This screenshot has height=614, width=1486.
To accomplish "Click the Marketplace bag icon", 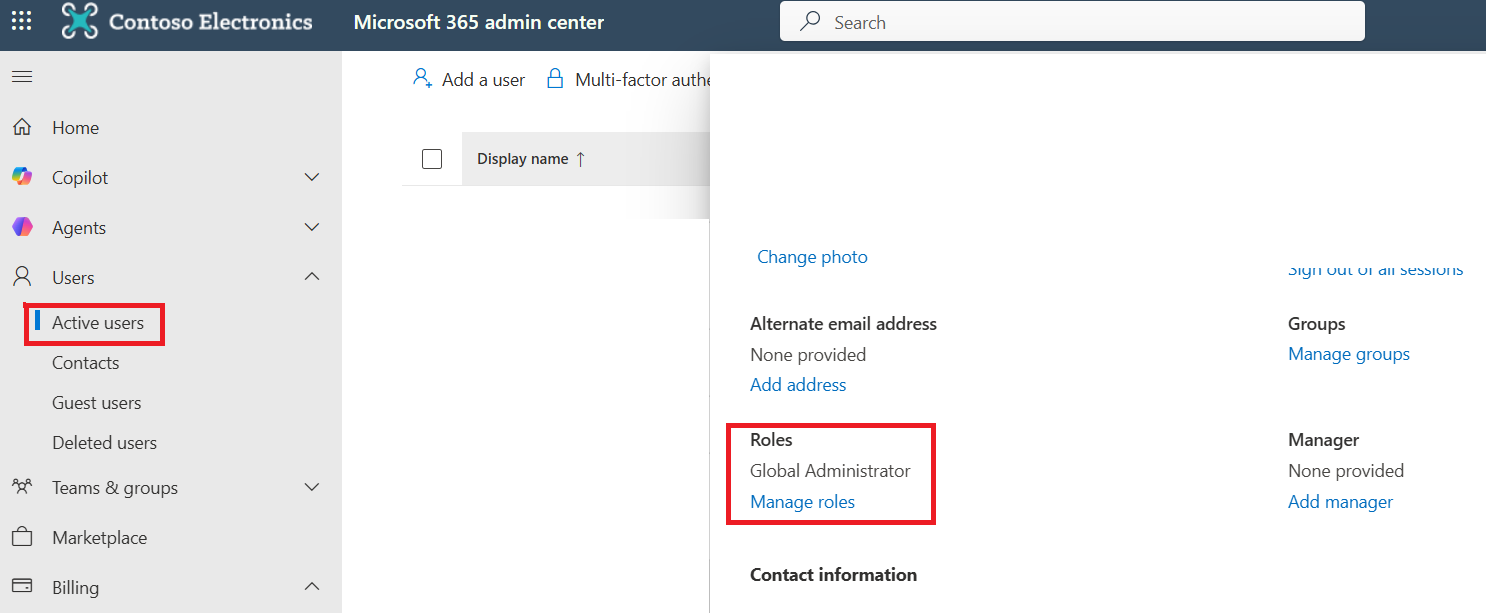I will pos(21,537).
